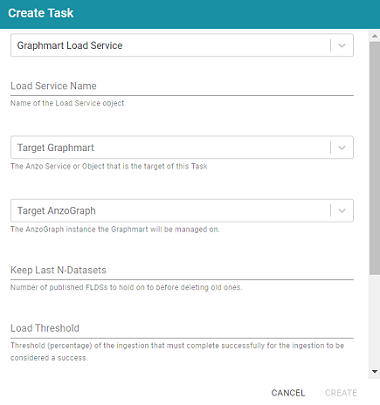Viewport: 380px width, 405px height.
Task: Click the 'AnzoGraph instance' helper text
Action: point(115,229)
